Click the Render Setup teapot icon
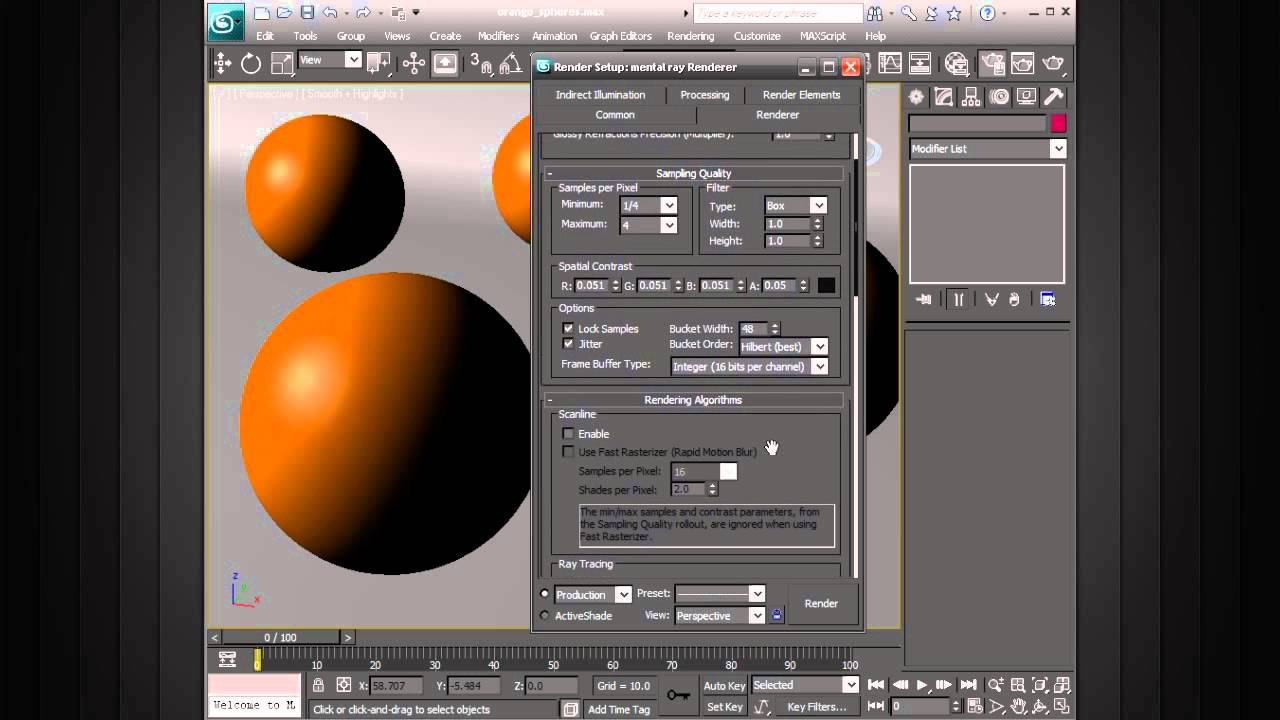Screen dimensions: 1280x720 pos(992,64)
